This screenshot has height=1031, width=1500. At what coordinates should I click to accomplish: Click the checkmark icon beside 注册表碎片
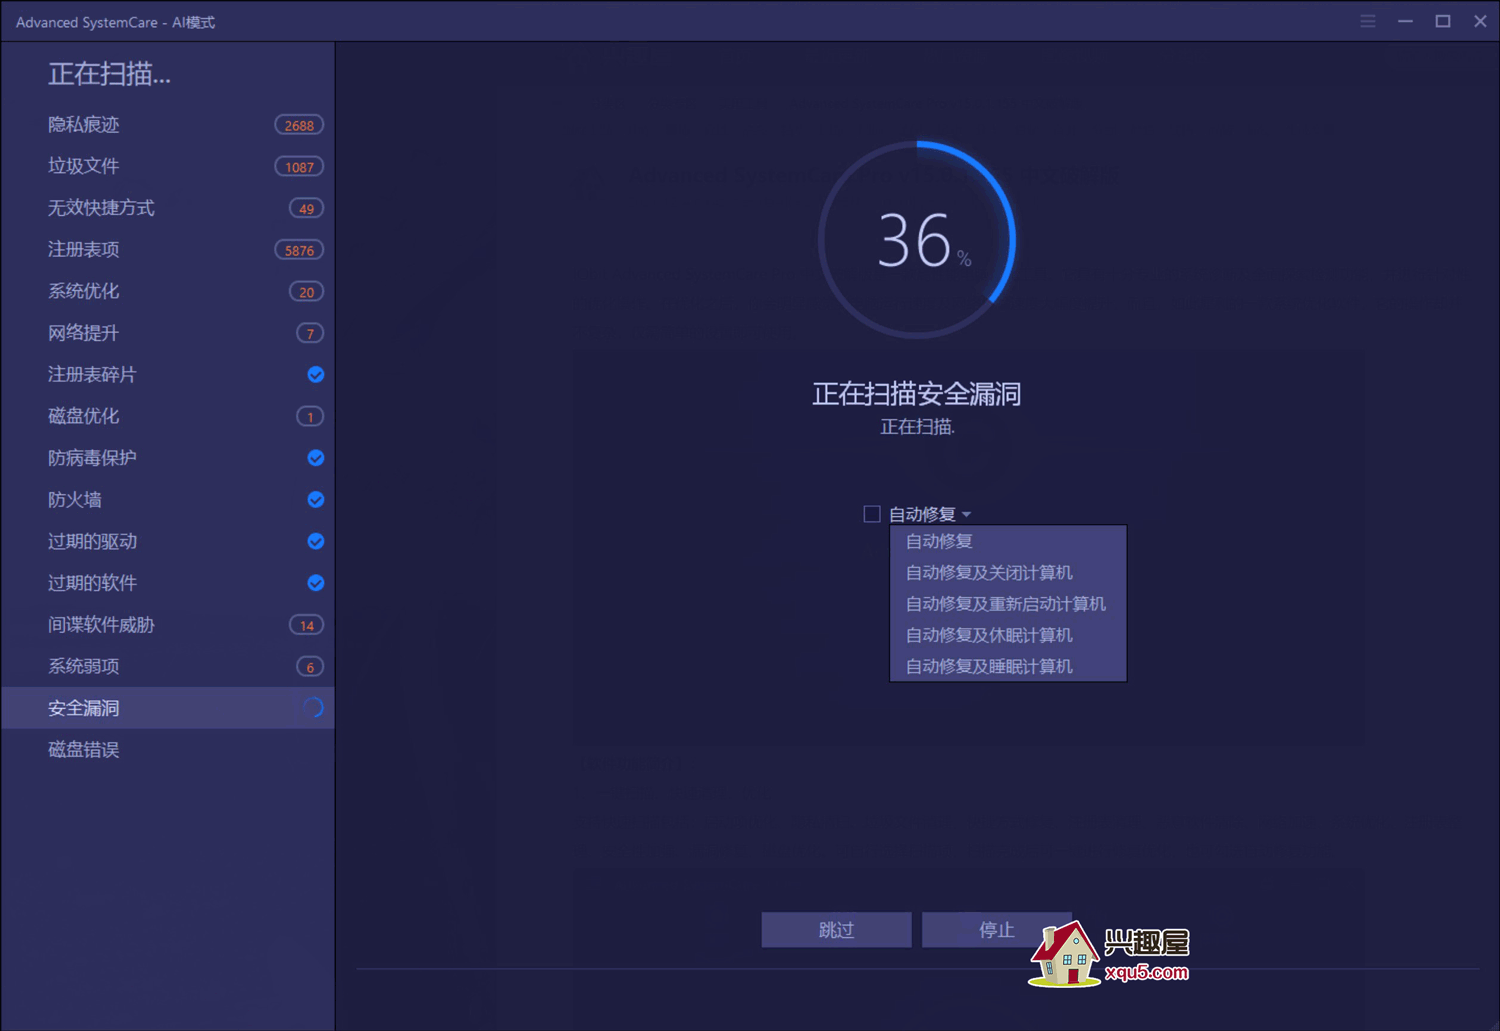click(315, 375)
